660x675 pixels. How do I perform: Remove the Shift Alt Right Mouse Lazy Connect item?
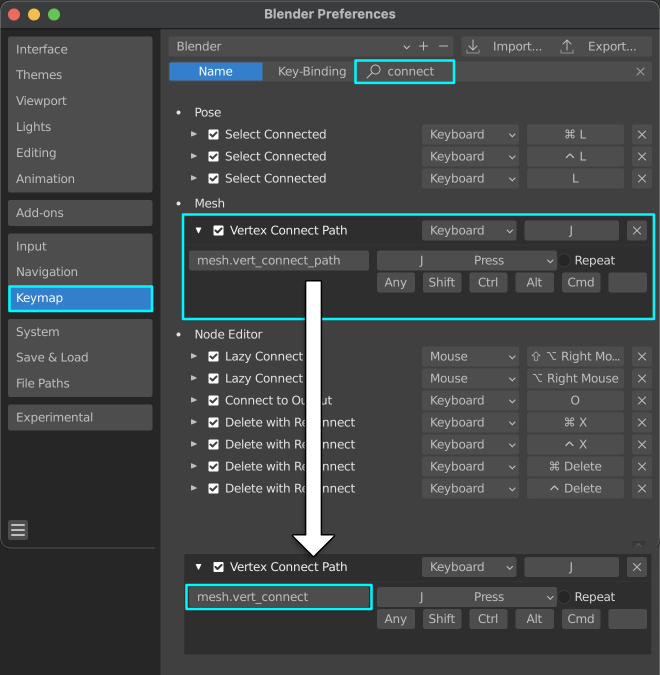coord(641,357)
